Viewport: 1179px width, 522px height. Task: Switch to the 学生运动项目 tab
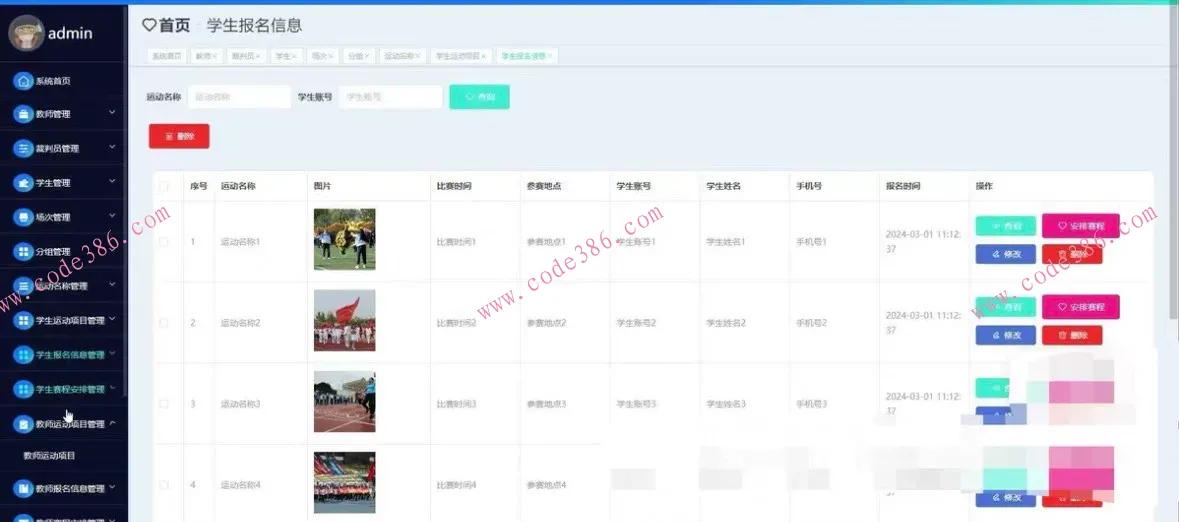click(x=459, y=56)
